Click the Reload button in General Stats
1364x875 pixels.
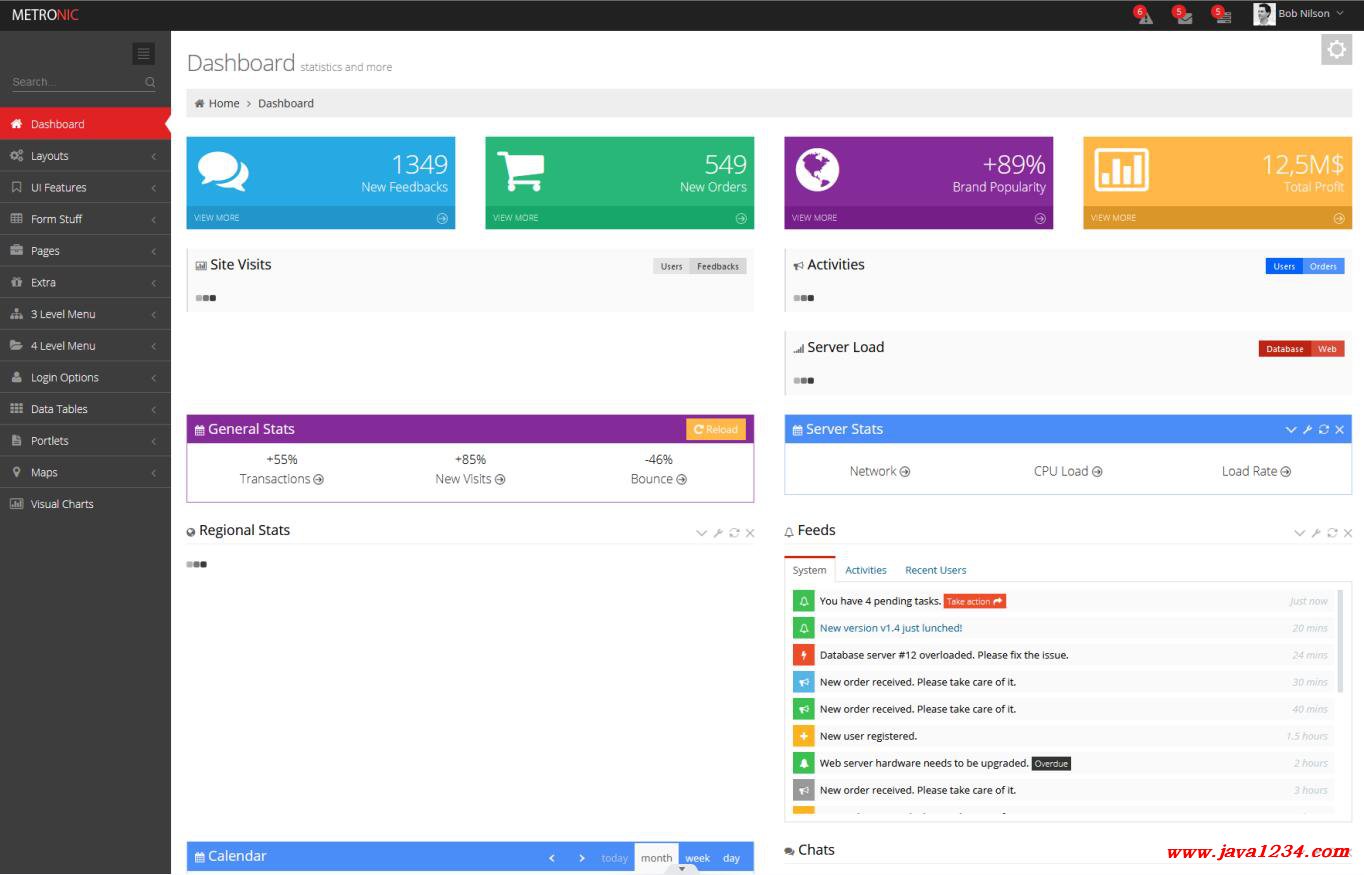[715, 429]
